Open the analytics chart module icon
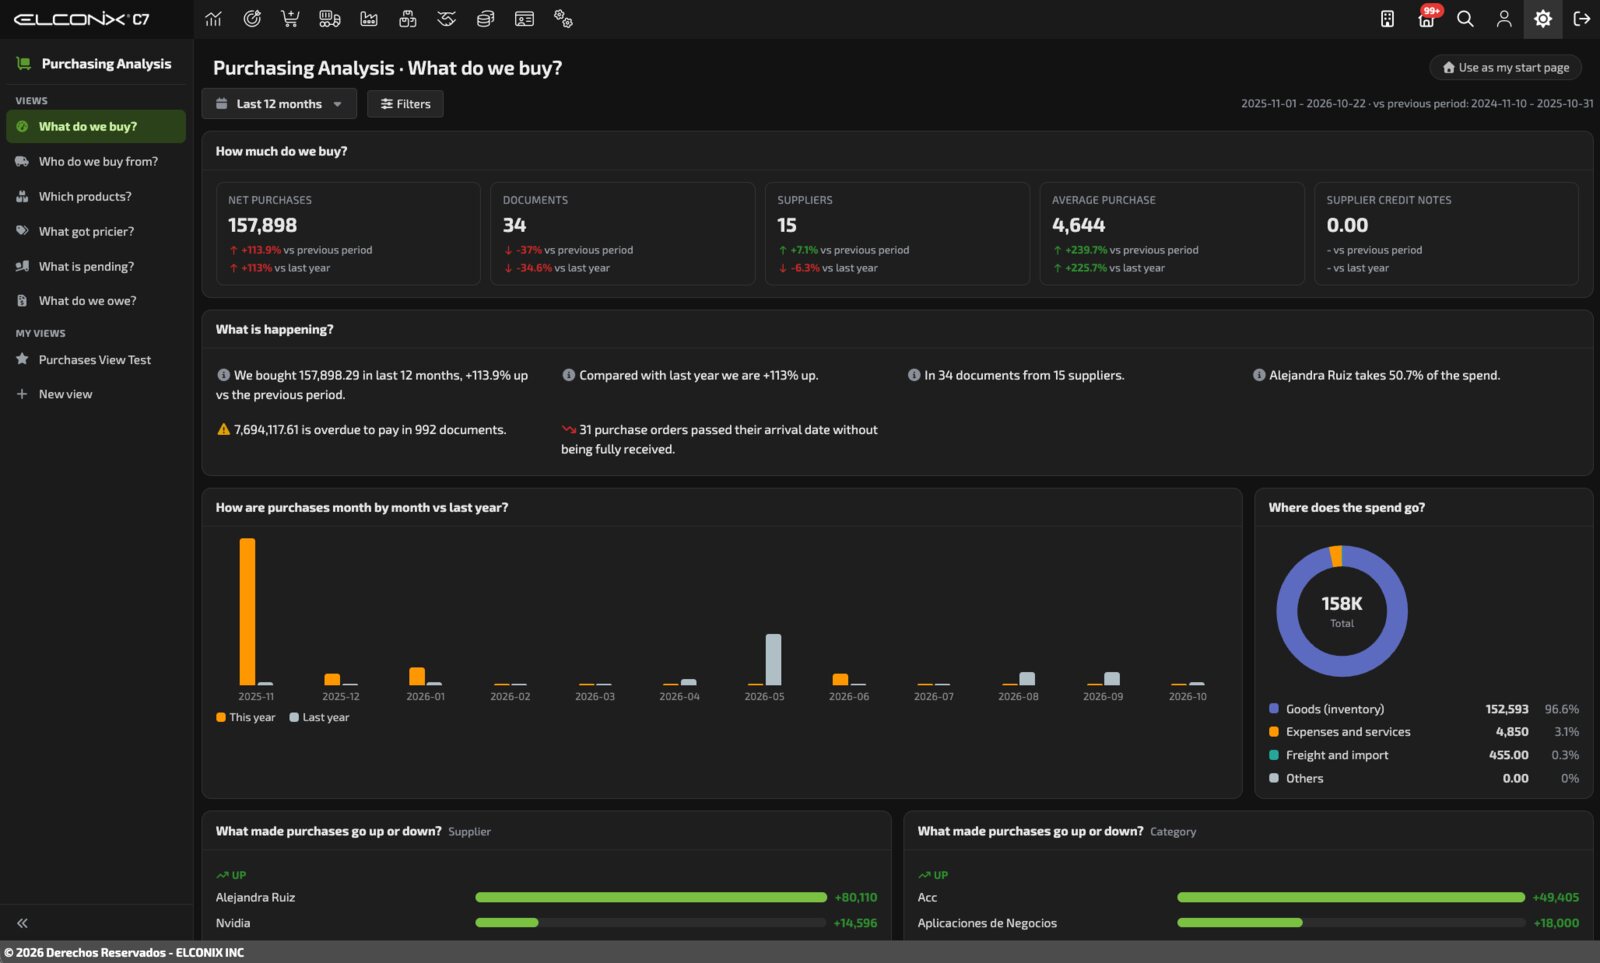The height and width of the screenshot is (963, 1600). click(x=213, y=19)
